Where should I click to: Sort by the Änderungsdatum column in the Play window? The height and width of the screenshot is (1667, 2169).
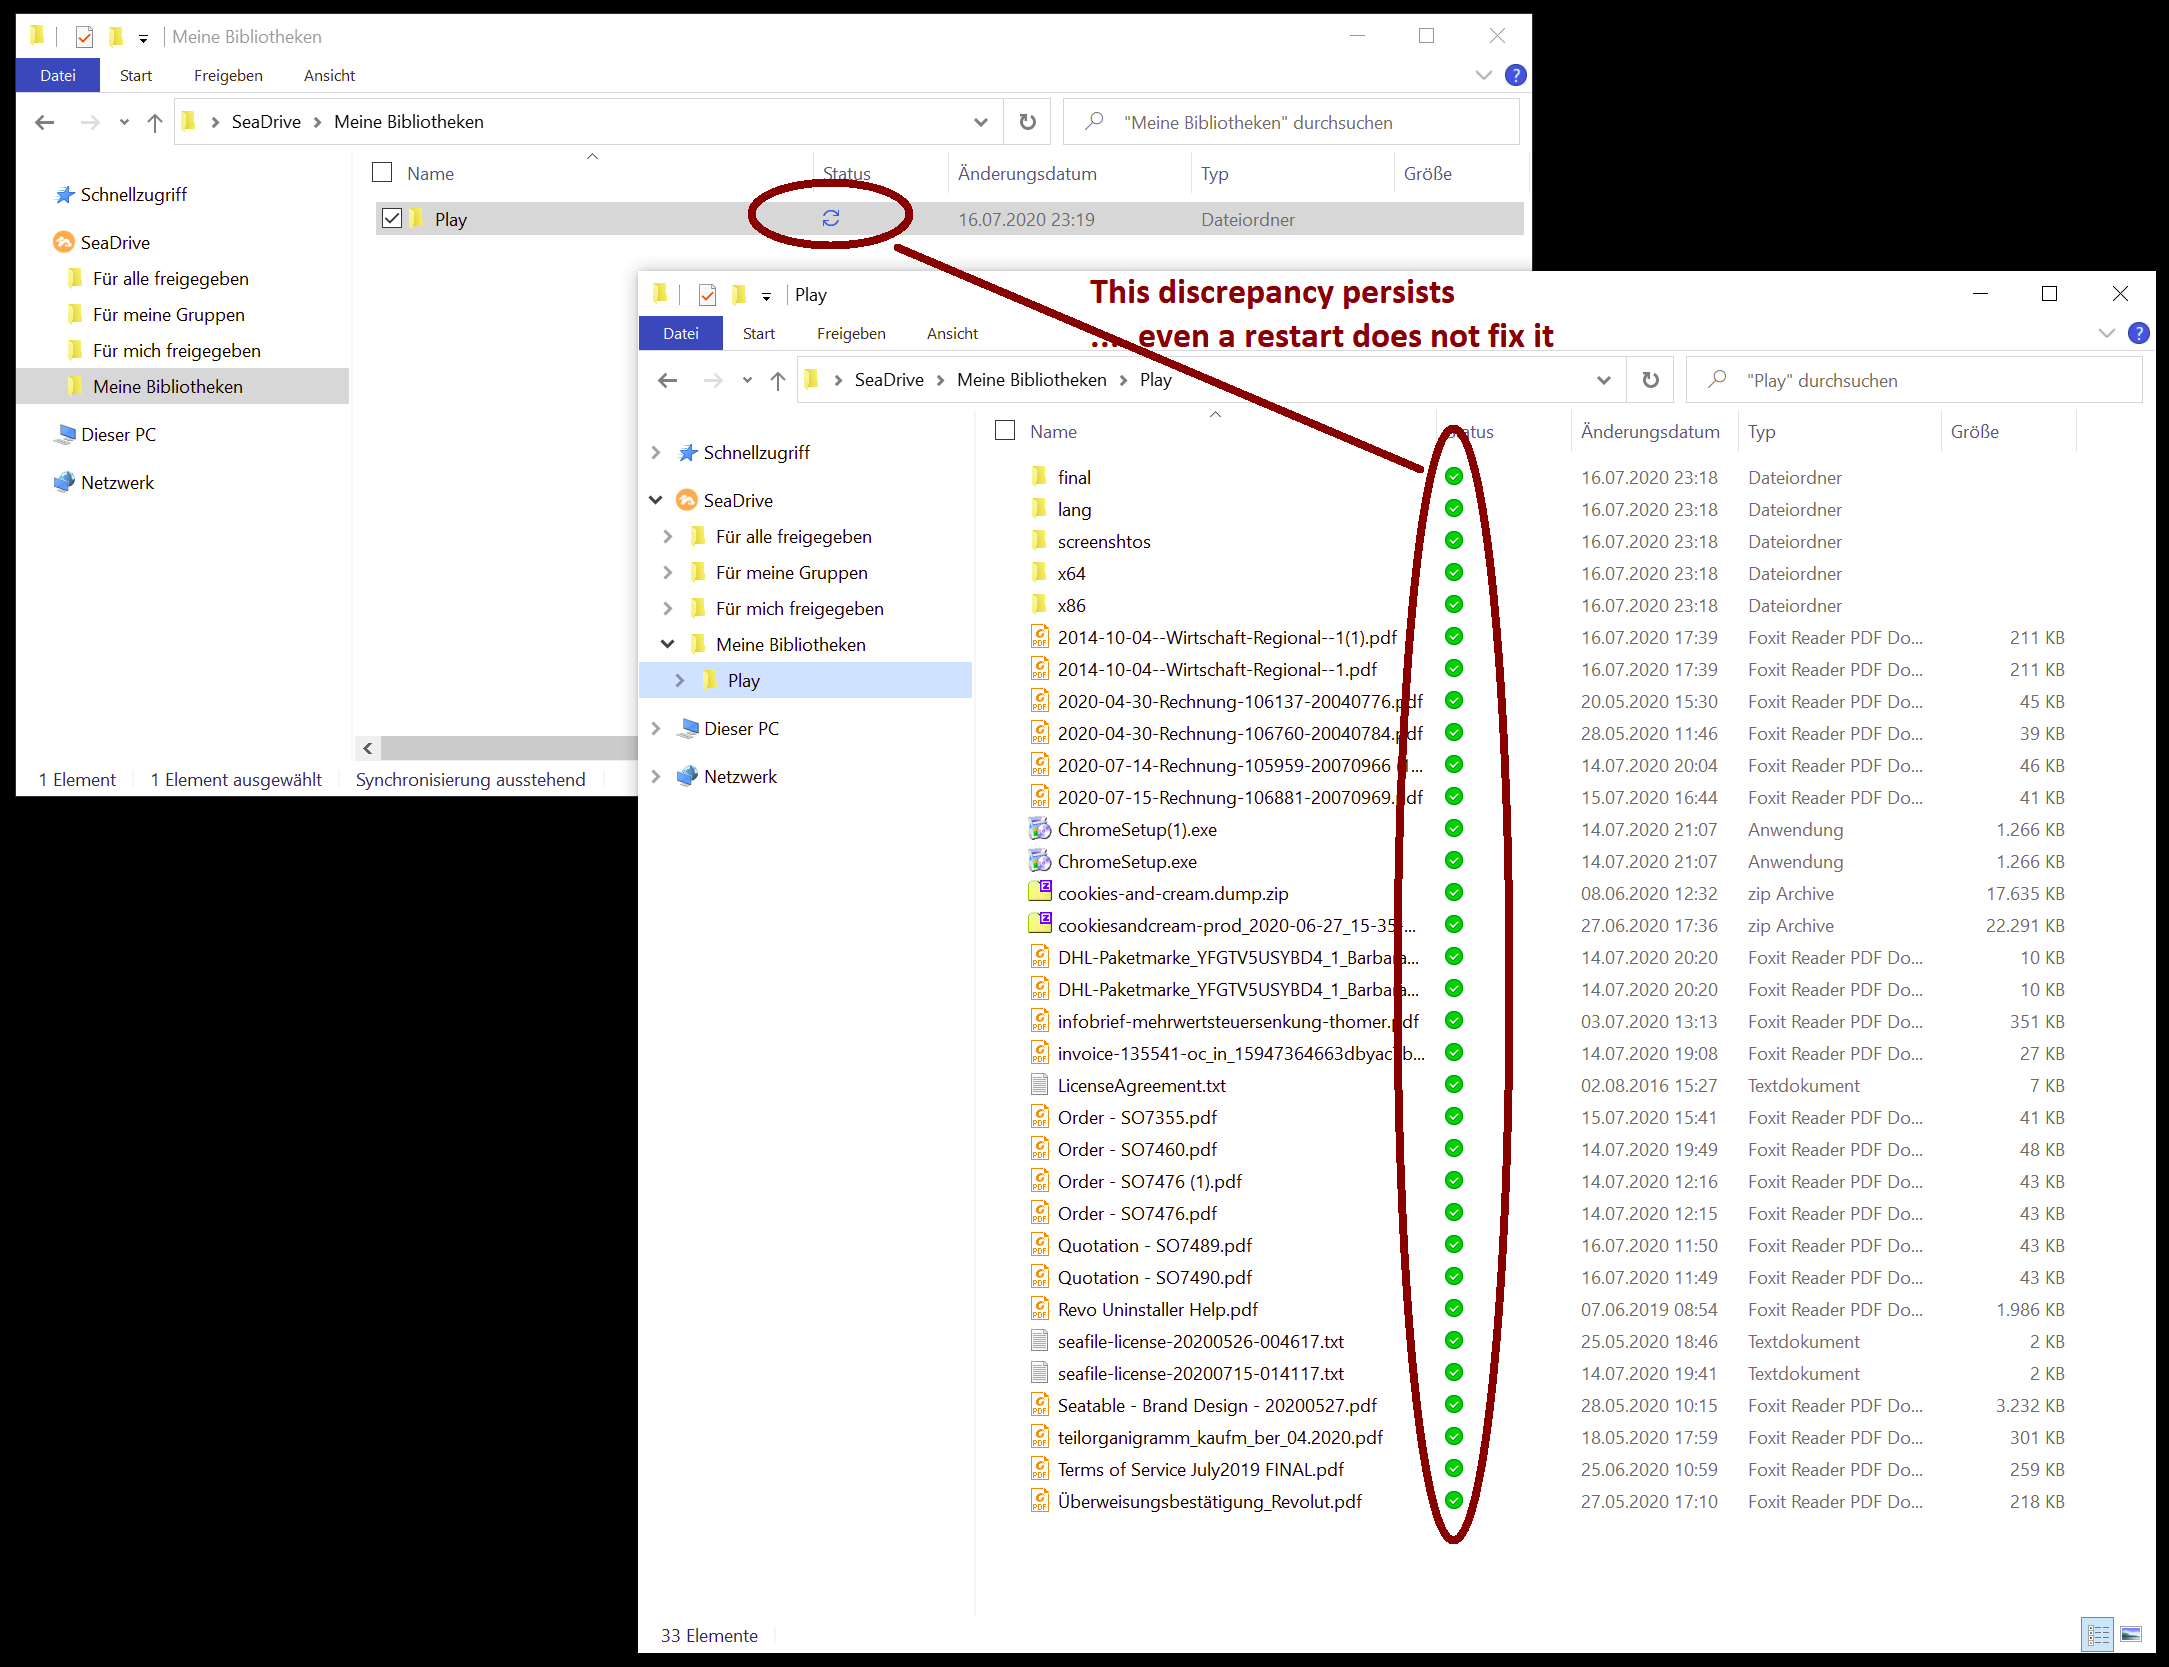tap(1649, 431)
